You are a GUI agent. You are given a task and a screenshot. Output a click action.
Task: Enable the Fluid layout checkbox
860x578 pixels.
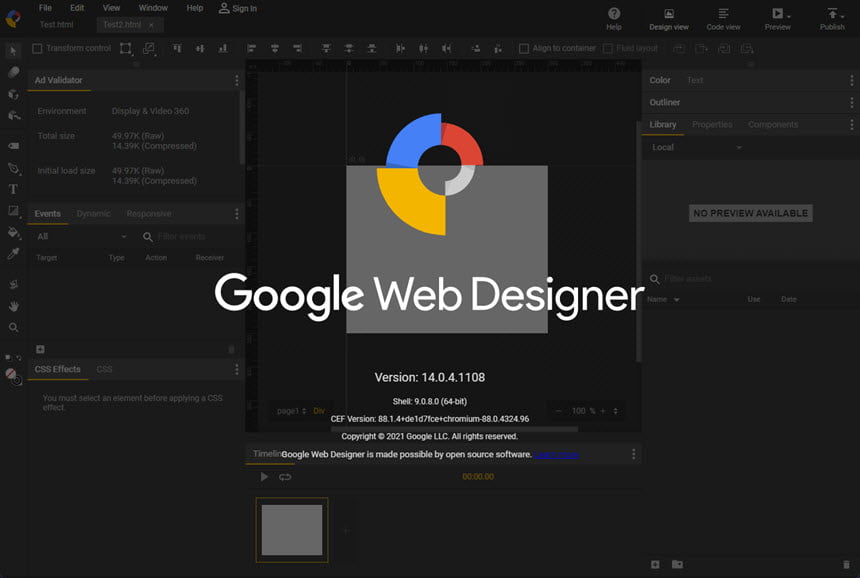pos(608,48)
